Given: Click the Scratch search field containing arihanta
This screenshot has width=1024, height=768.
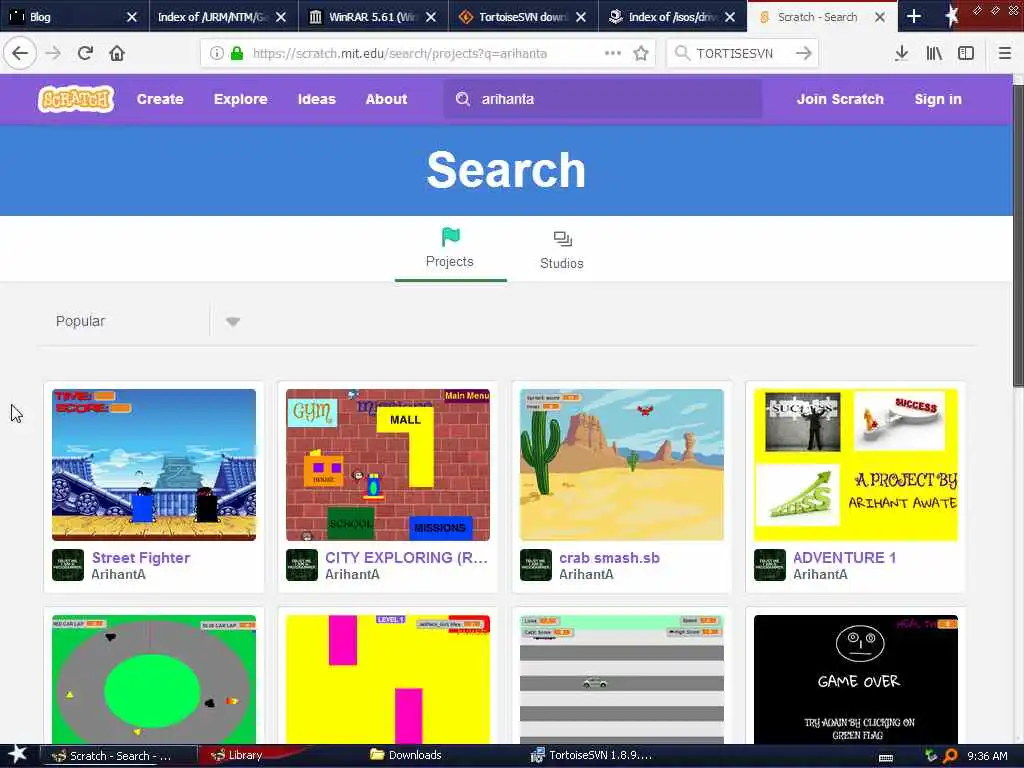Looking at the screenshot, I should [x=603, y=99].
